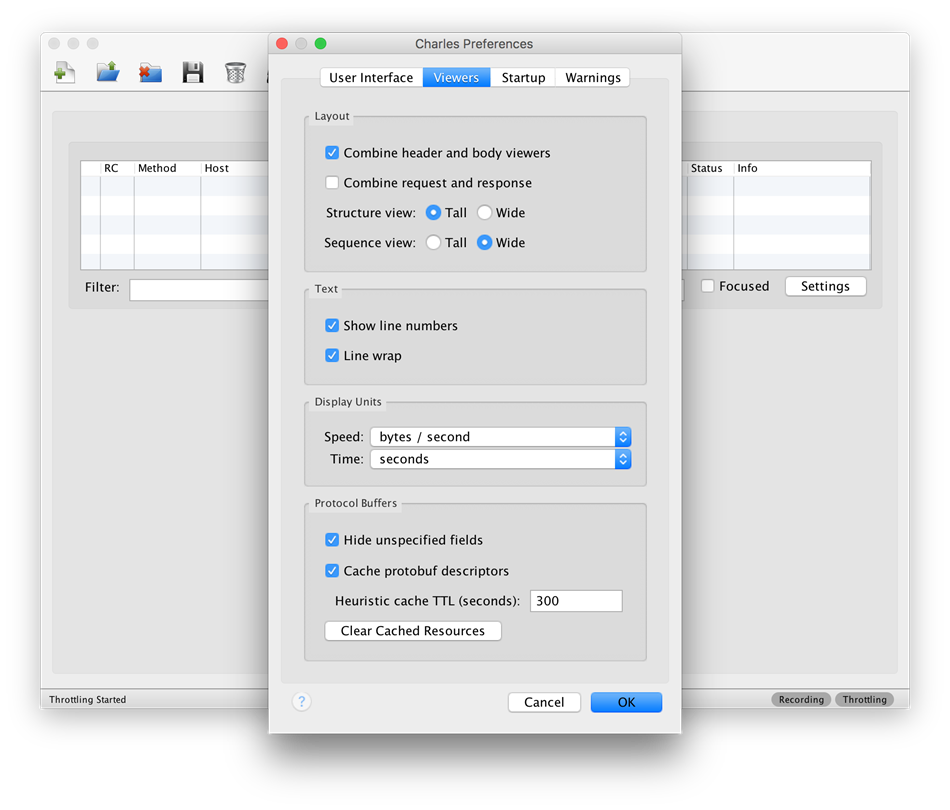Check the Focused checkbox in main window
Screen dimensions: 950x810
pyautogui.click(x=708, y=286)
